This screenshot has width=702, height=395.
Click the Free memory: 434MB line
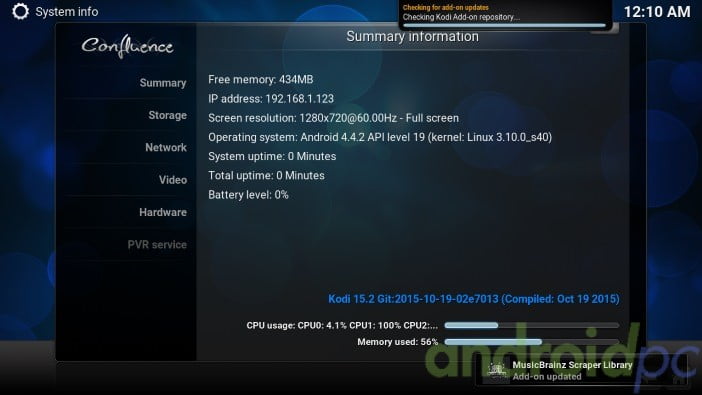[261, 80]
